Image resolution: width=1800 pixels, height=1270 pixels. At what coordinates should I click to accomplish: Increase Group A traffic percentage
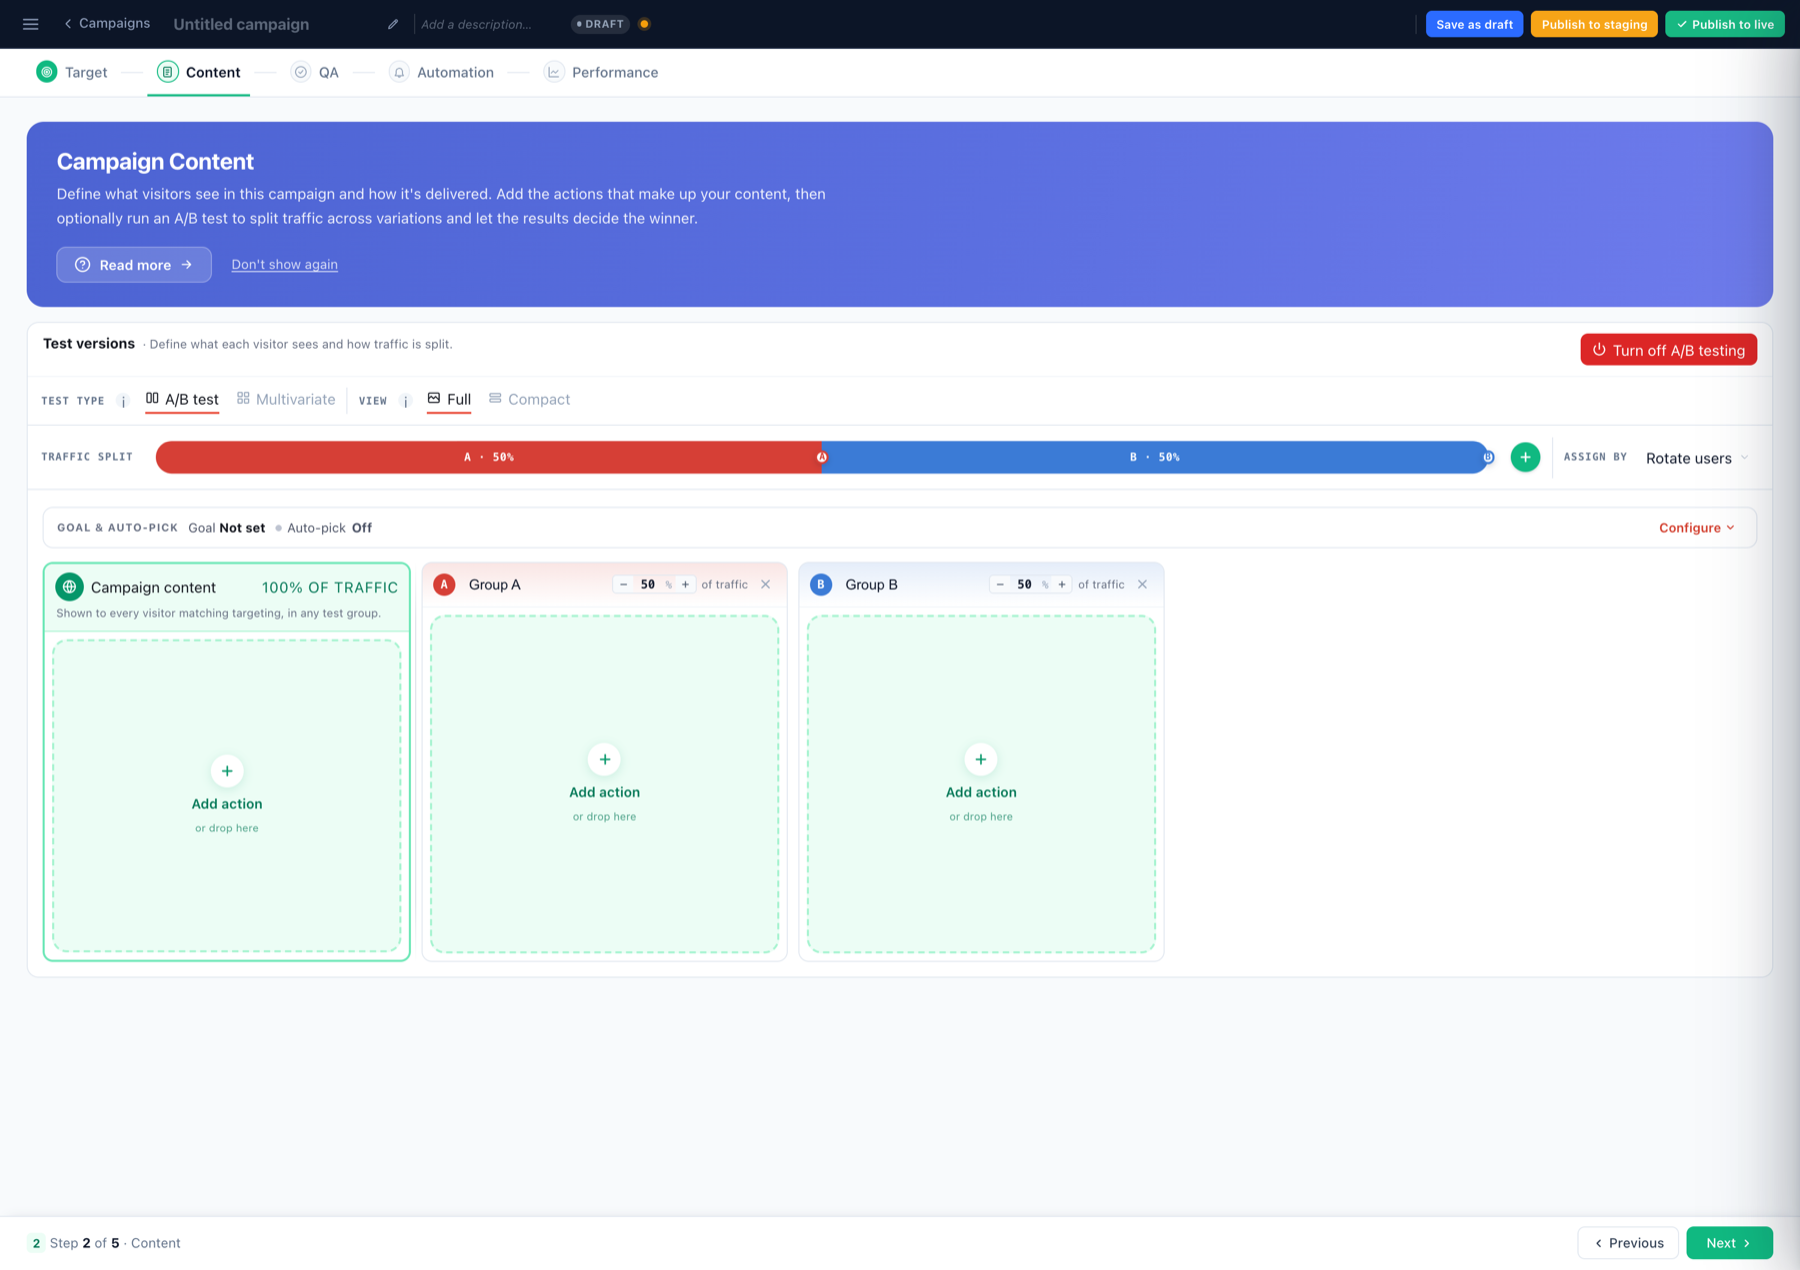coord(685,585)
